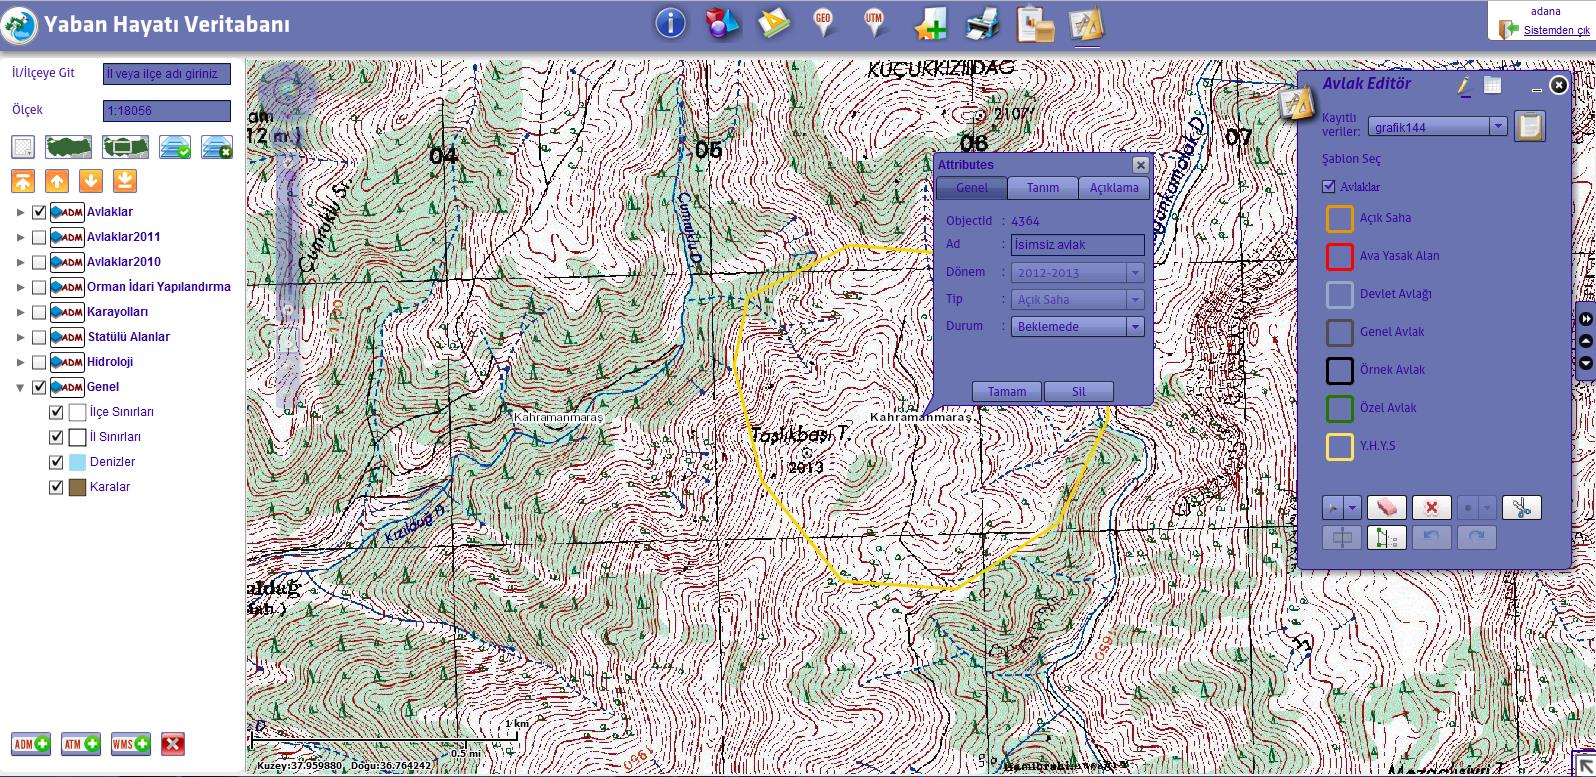Click the red X remove layer icon
This screenshot has width=1596, height=777.
tap(173, 744)
